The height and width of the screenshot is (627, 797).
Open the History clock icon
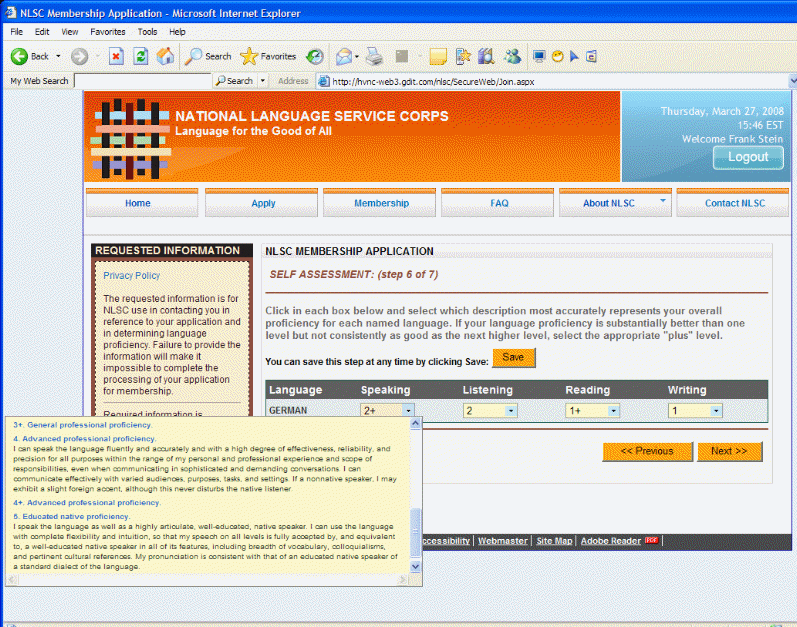click(x=315, y=56)
